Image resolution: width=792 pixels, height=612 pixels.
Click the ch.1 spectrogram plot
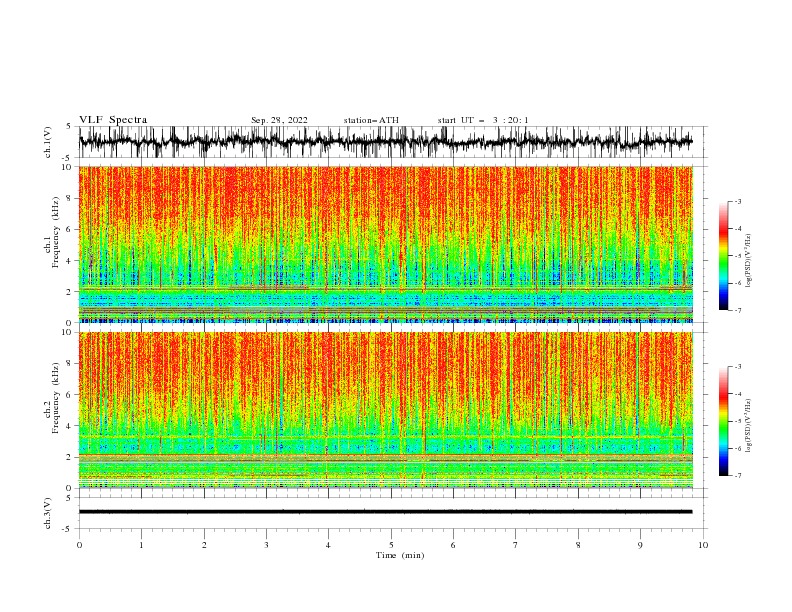pos(386,244)
